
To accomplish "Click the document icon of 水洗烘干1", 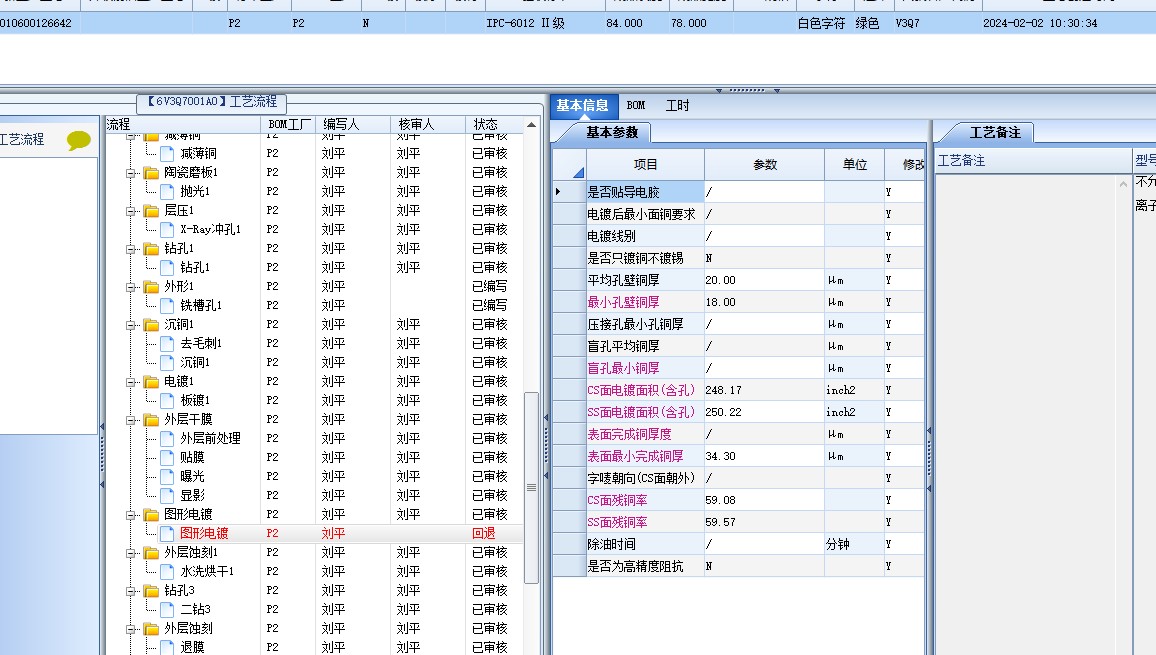I will [x=167, y=572].
